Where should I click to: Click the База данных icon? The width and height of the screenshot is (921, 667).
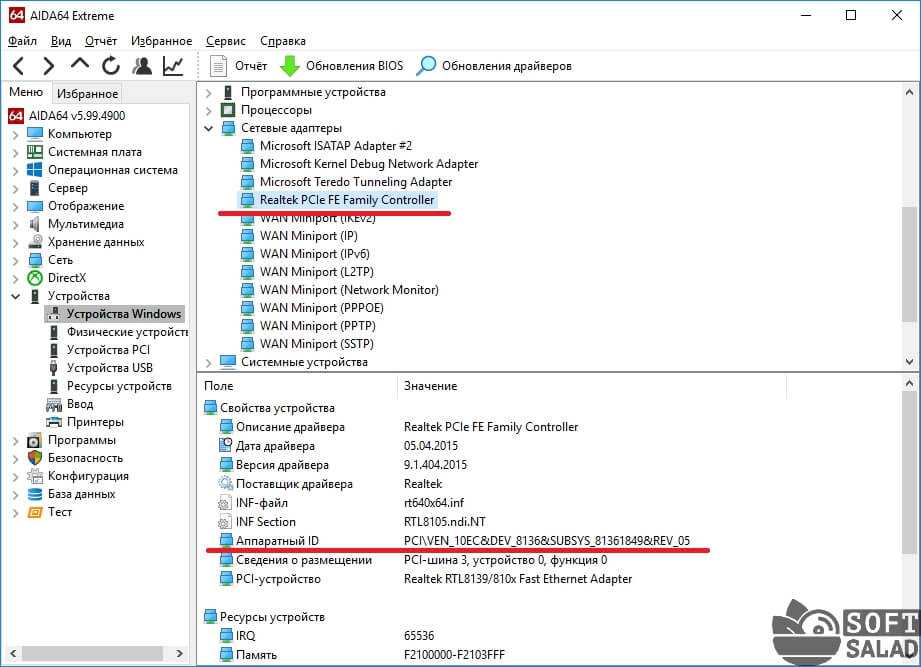click(x=35, y=494)
